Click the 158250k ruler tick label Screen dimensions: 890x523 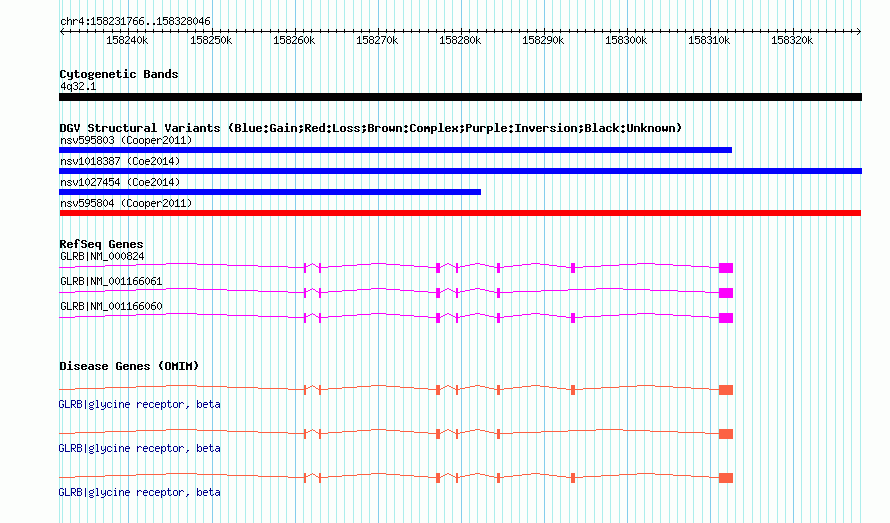click(x=211, y=40)
